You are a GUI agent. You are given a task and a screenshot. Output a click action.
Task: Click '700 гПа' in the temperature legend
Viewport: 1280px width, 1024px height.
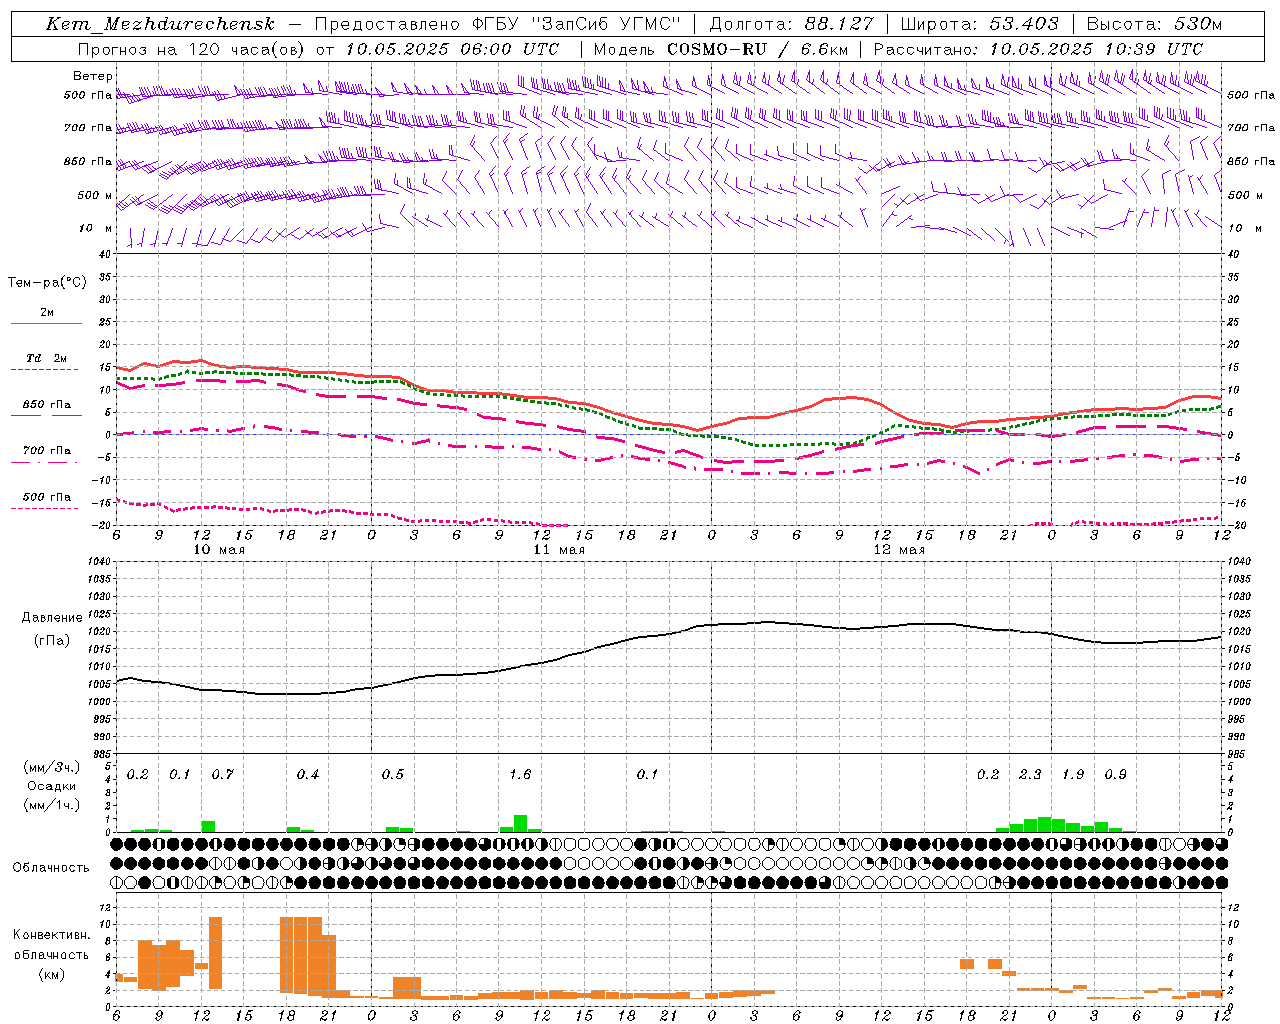[47, 451]
